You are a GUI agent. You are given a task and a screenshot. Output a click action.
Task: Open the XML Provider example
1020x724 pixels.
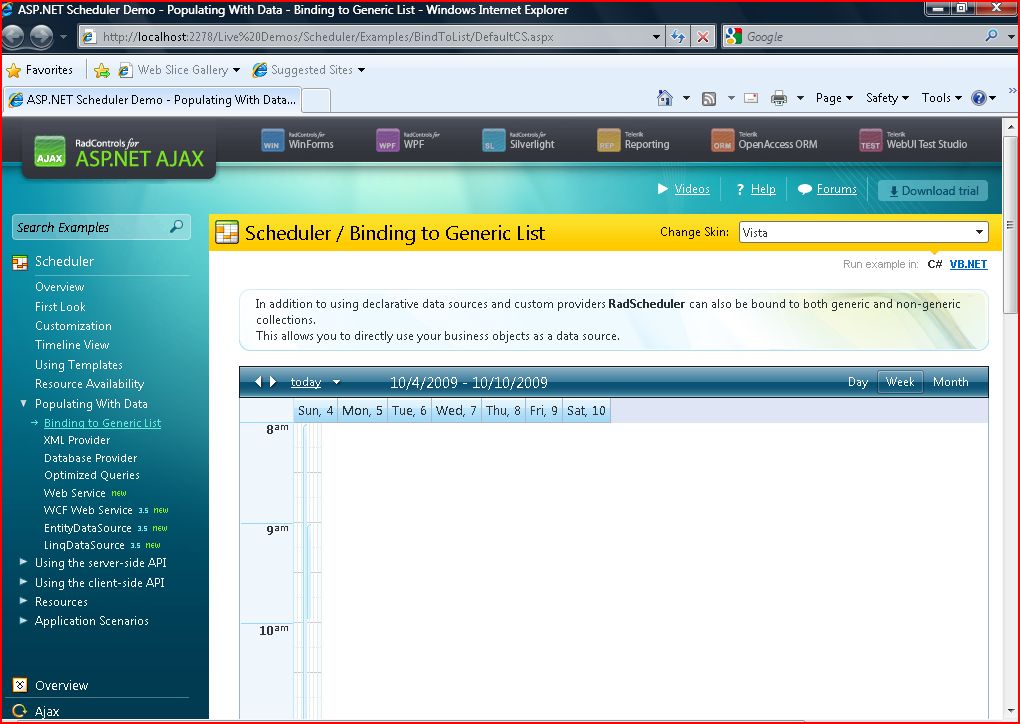(x=77, y=440)
